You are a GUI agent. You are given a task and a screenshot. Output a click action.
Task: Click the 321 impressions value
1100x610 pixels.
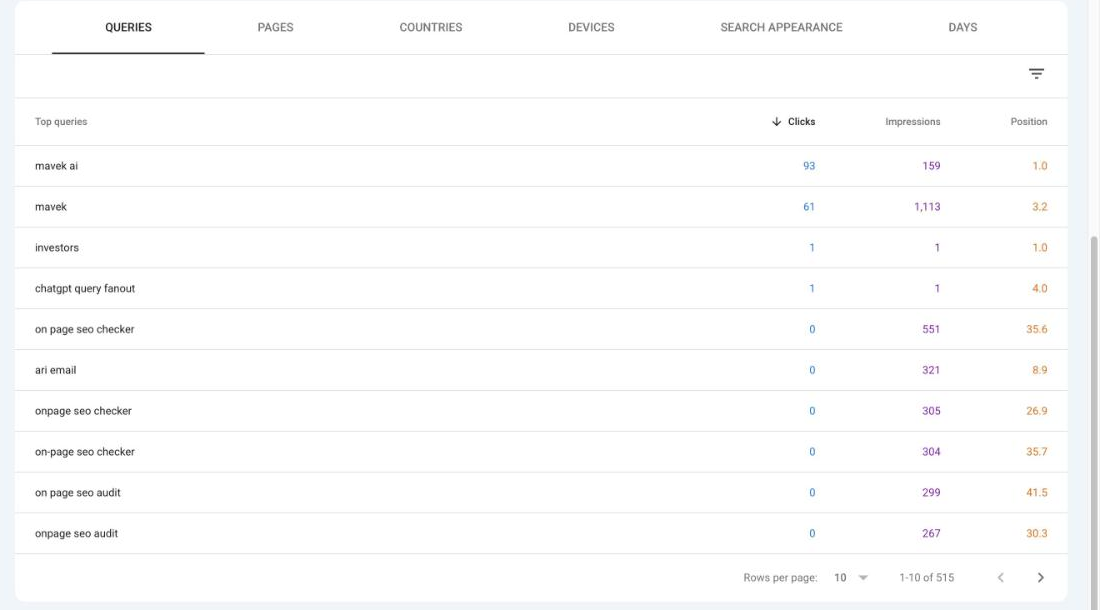pyautogui.click(x=931, y=370)
